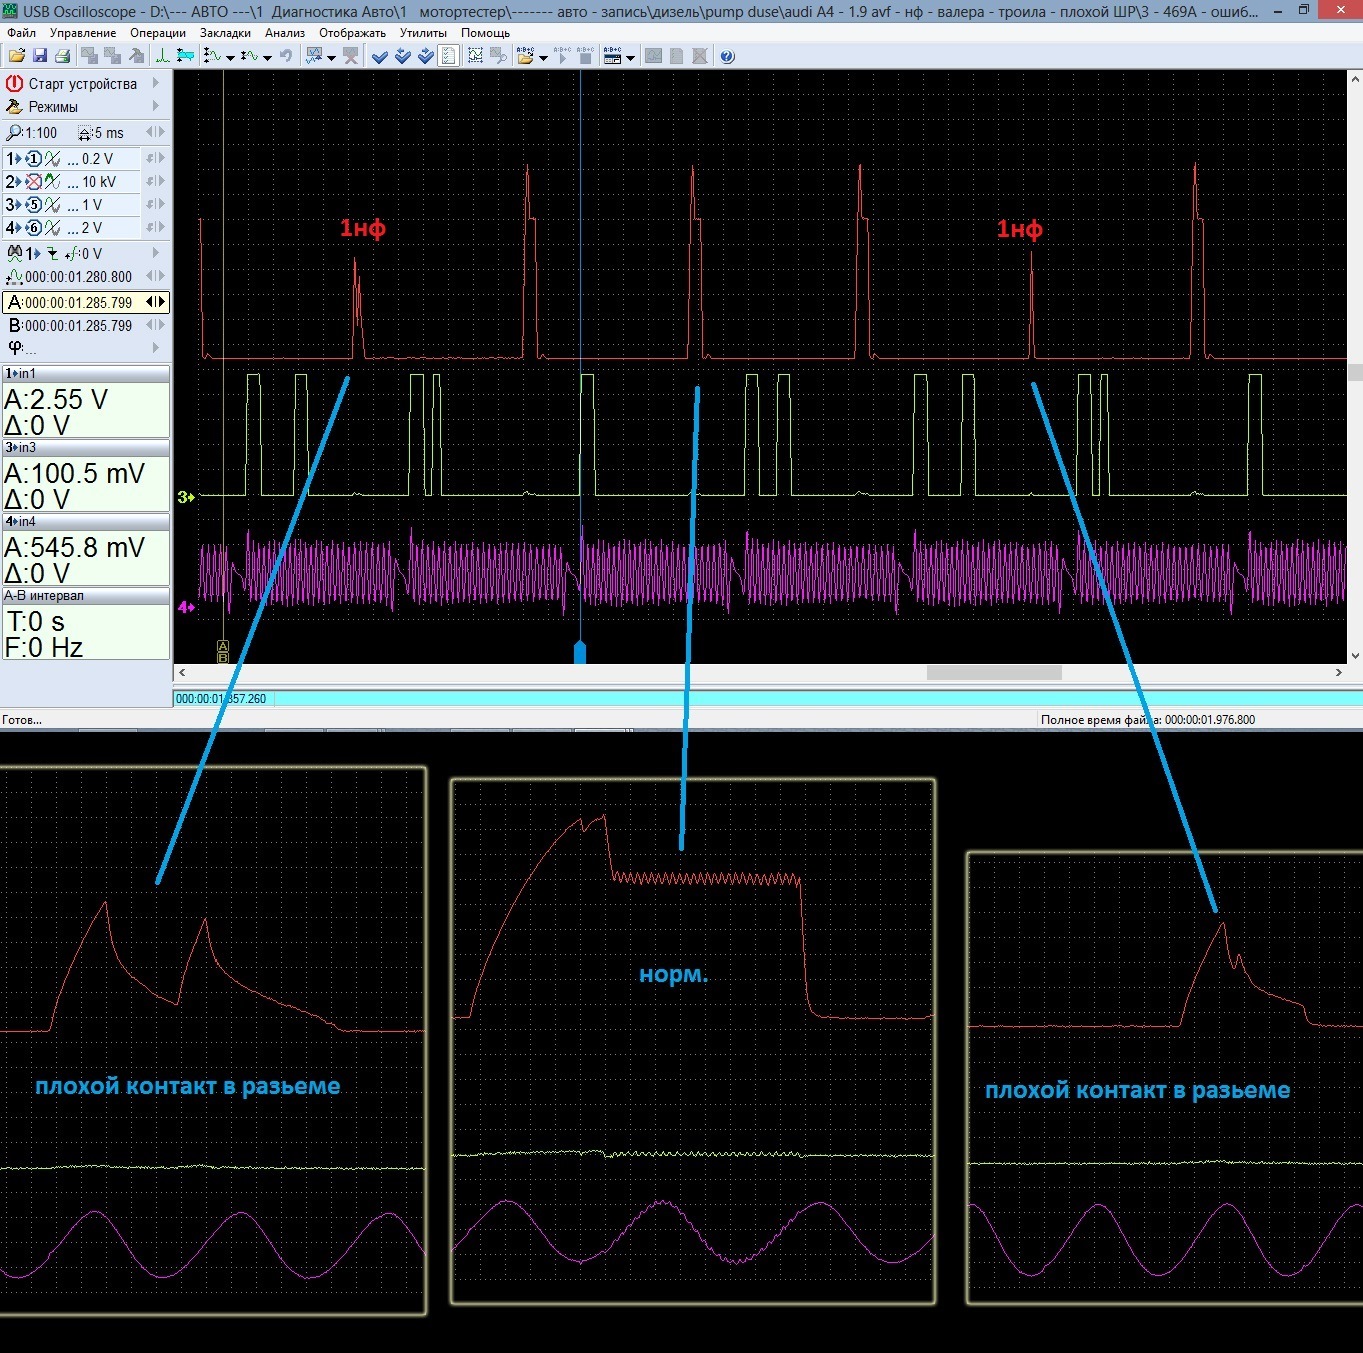
Task: Click the waveform icon on channel 2 row
Action: point(53,182)
